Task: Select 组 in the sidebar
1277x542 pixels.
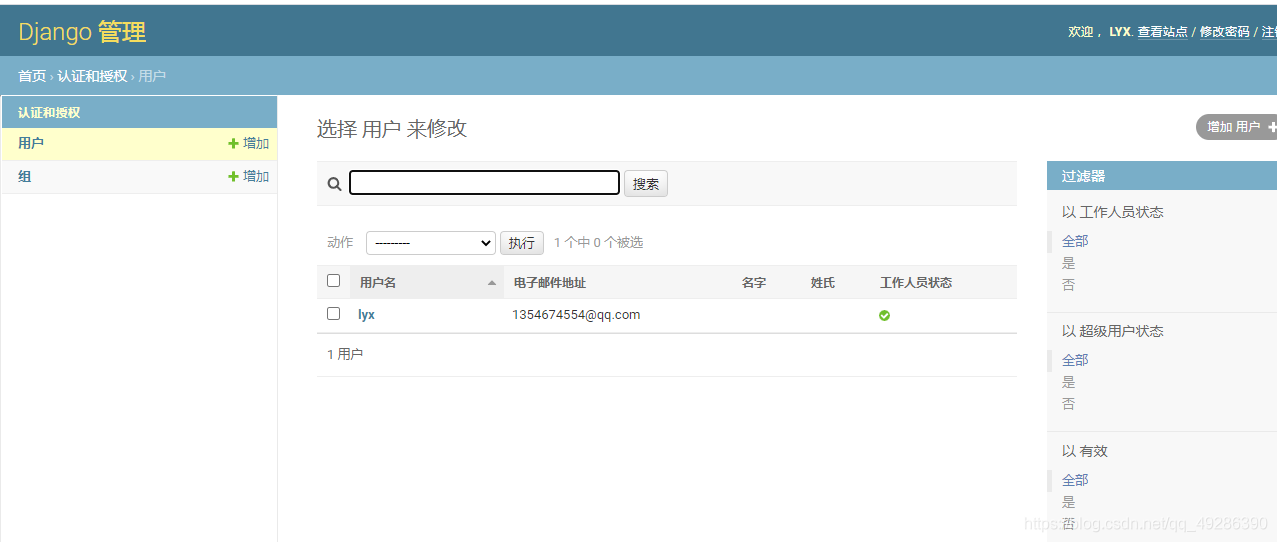Action: click(24, 176)
